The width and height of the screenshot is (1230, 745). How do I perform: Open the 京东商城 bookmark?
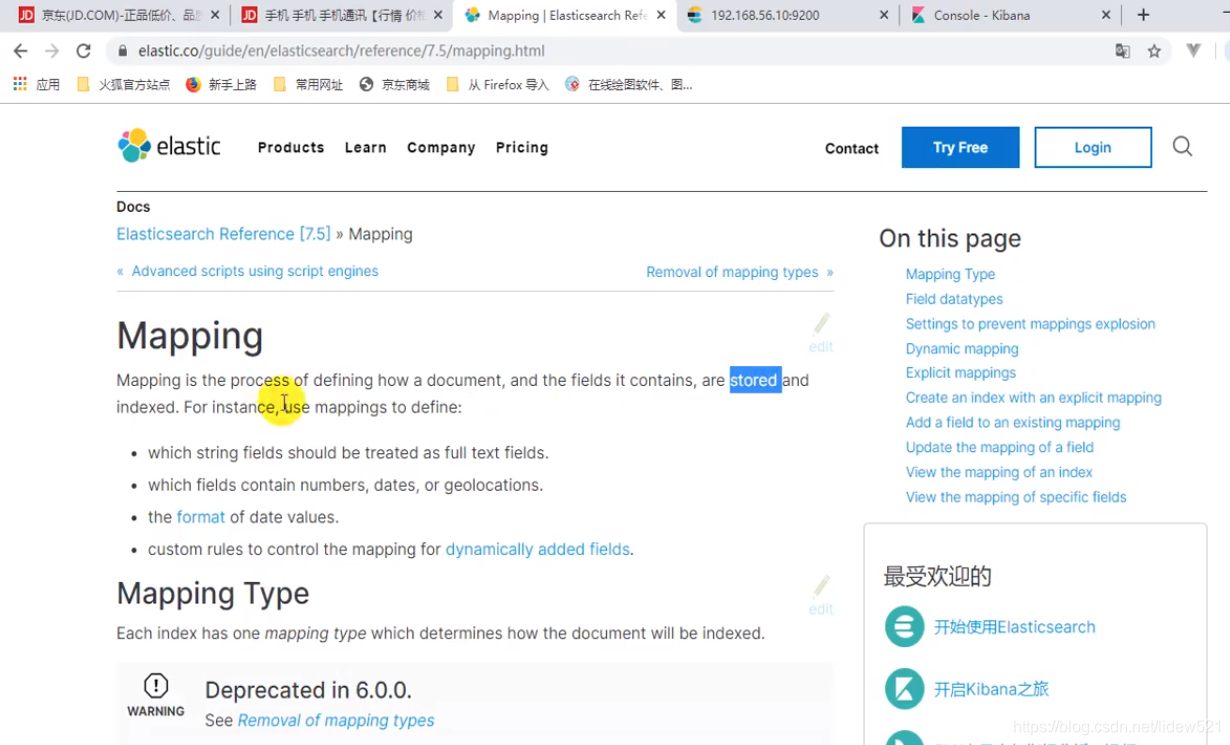click(394, 85)
